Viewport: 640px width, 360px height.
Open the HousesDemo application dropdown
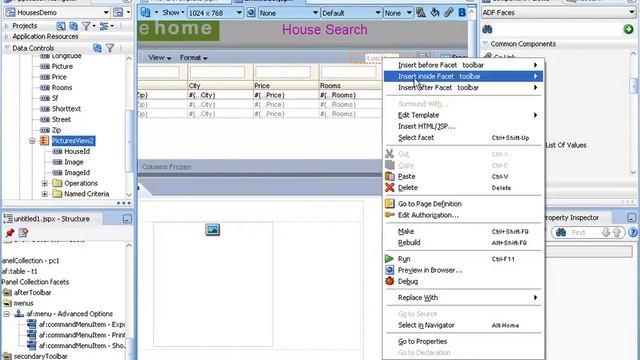point(106,13)
